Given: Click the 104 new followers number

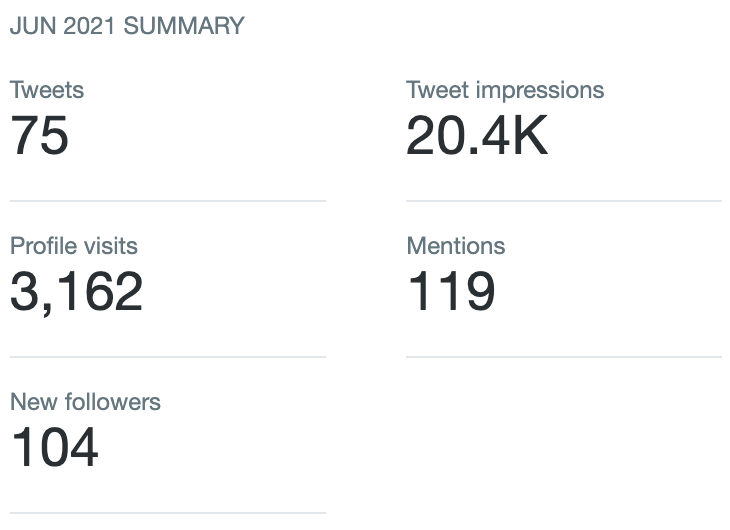Looking at the screenshot, I should 55,447.
